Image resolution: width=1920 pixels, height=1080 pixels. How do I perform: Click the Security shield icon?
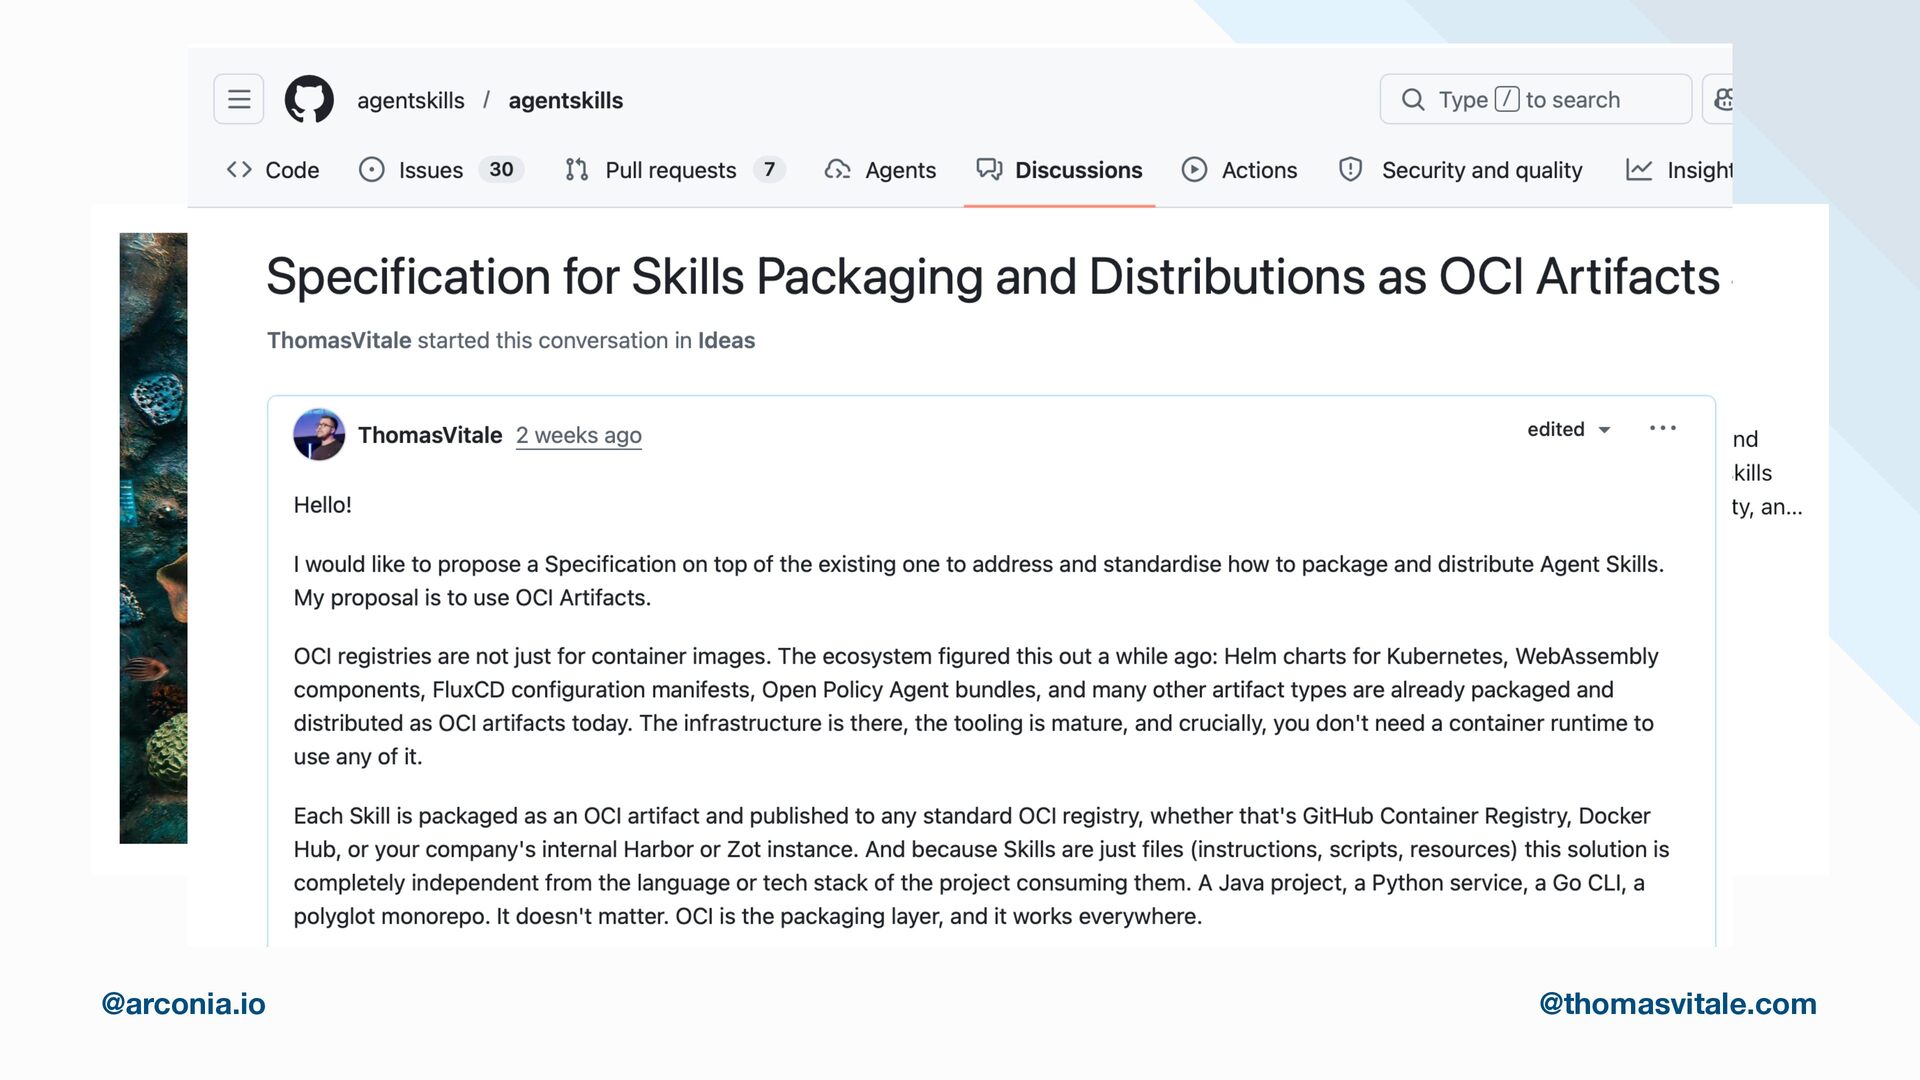[x=1350, y=170]
